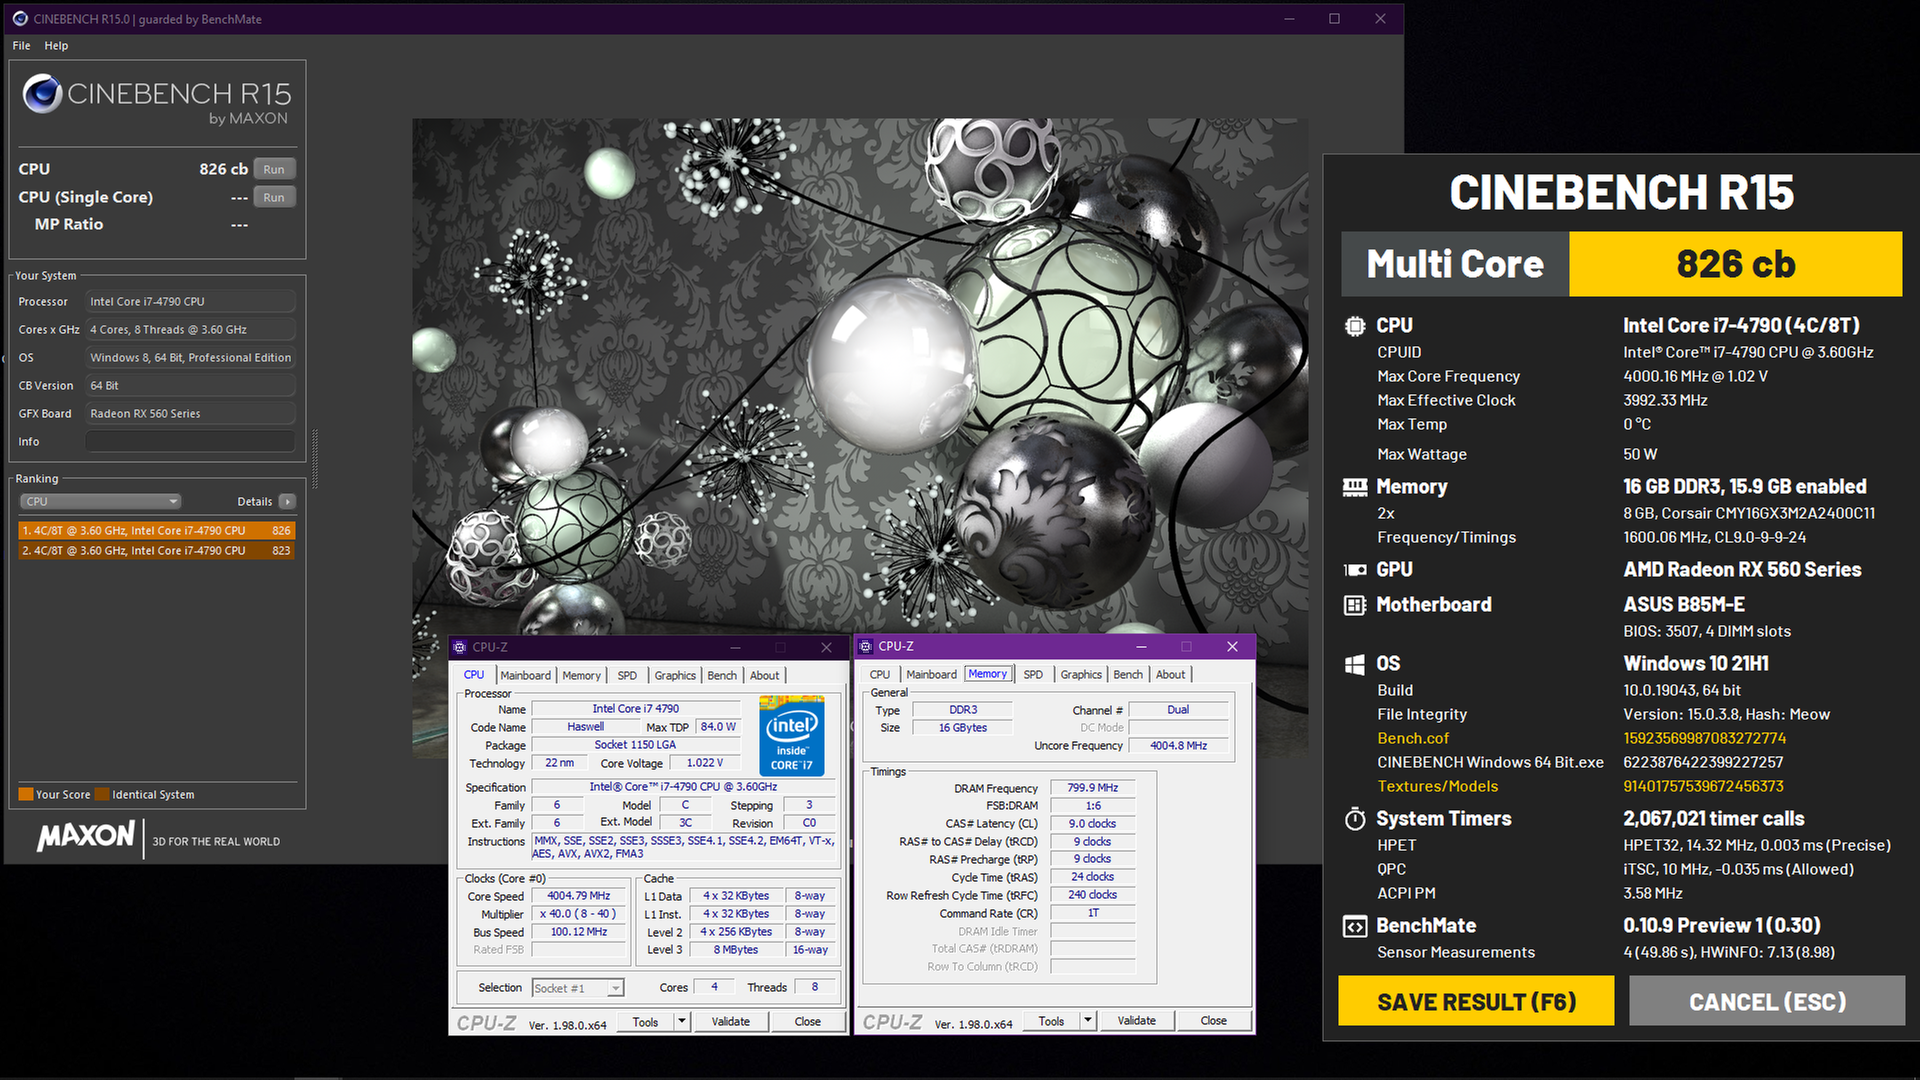Open Graphics tab in left CPU-Z window
This screenshot has width=1920, height=1080.
pyautogui.click(x=675, y=676)
